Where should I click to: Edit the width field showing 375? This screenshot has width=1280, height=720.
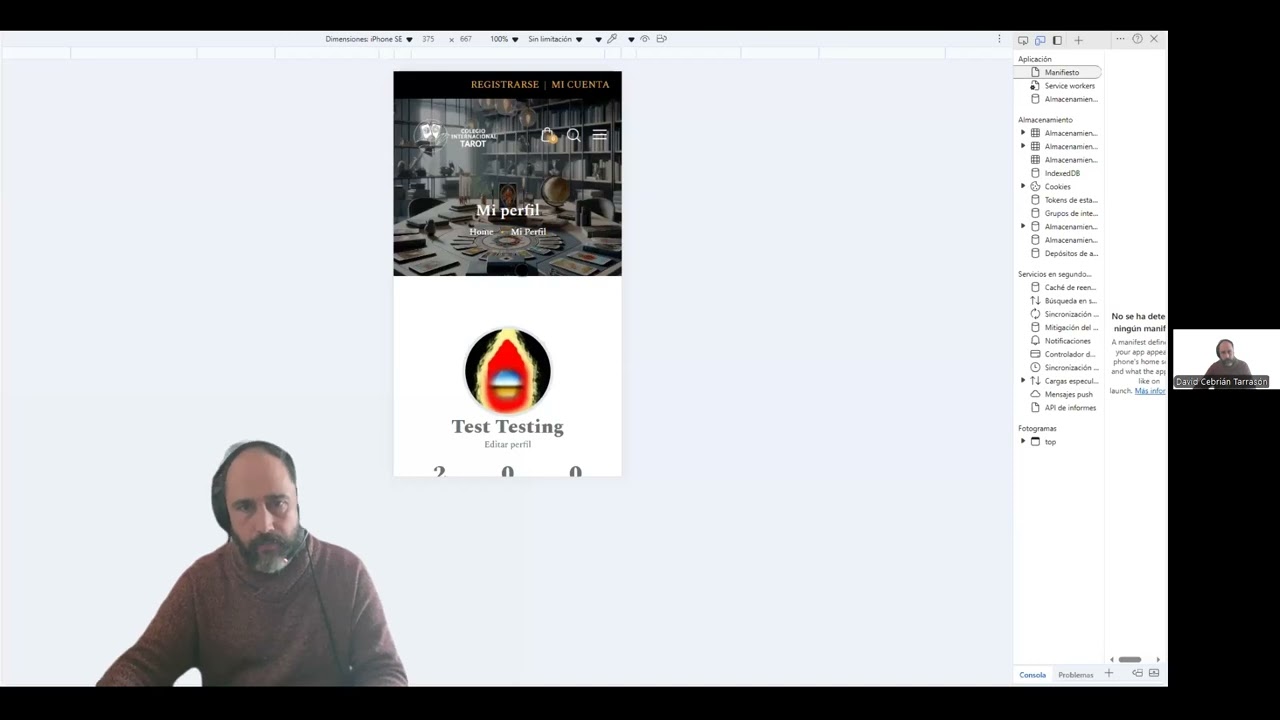pyautogui.click(x=428, y=39)
